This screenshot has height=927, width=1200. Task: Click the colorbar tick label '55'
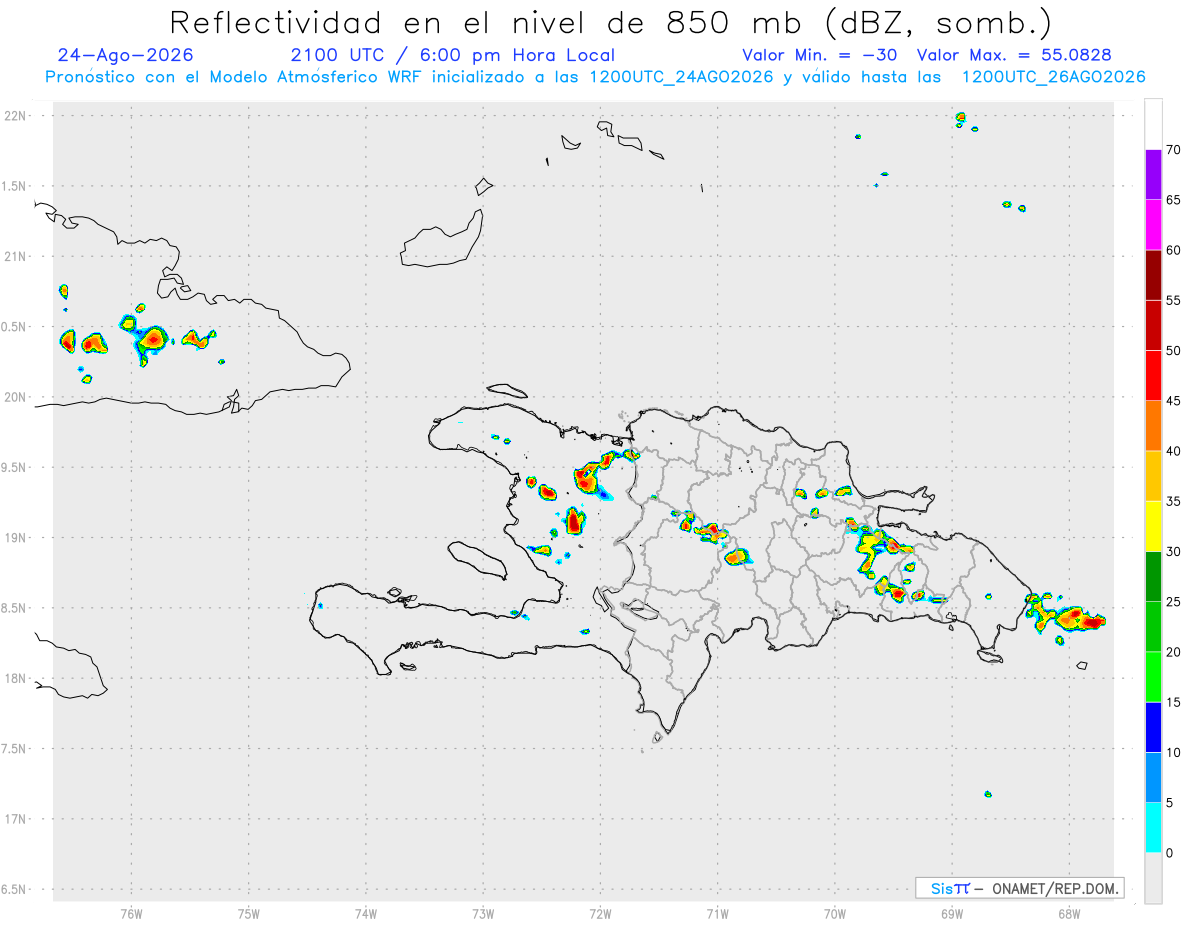click(x=1174, y=301)
